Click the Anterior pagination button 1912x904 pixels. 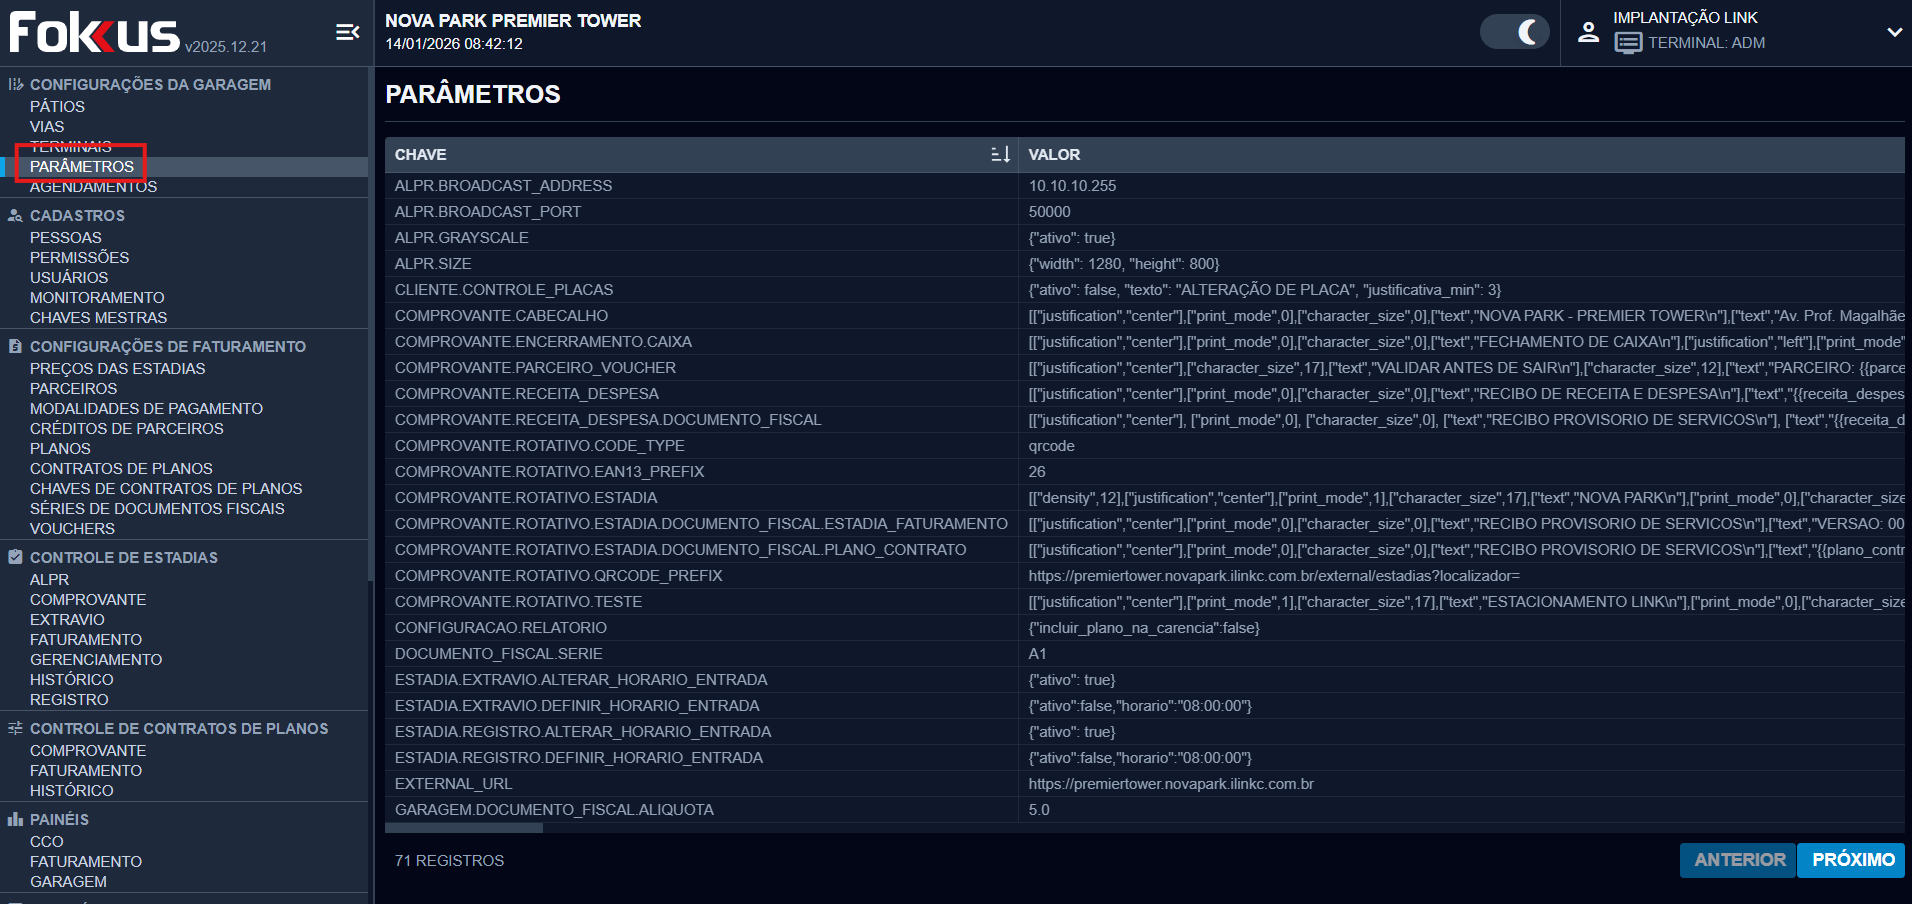(1739, 860)
